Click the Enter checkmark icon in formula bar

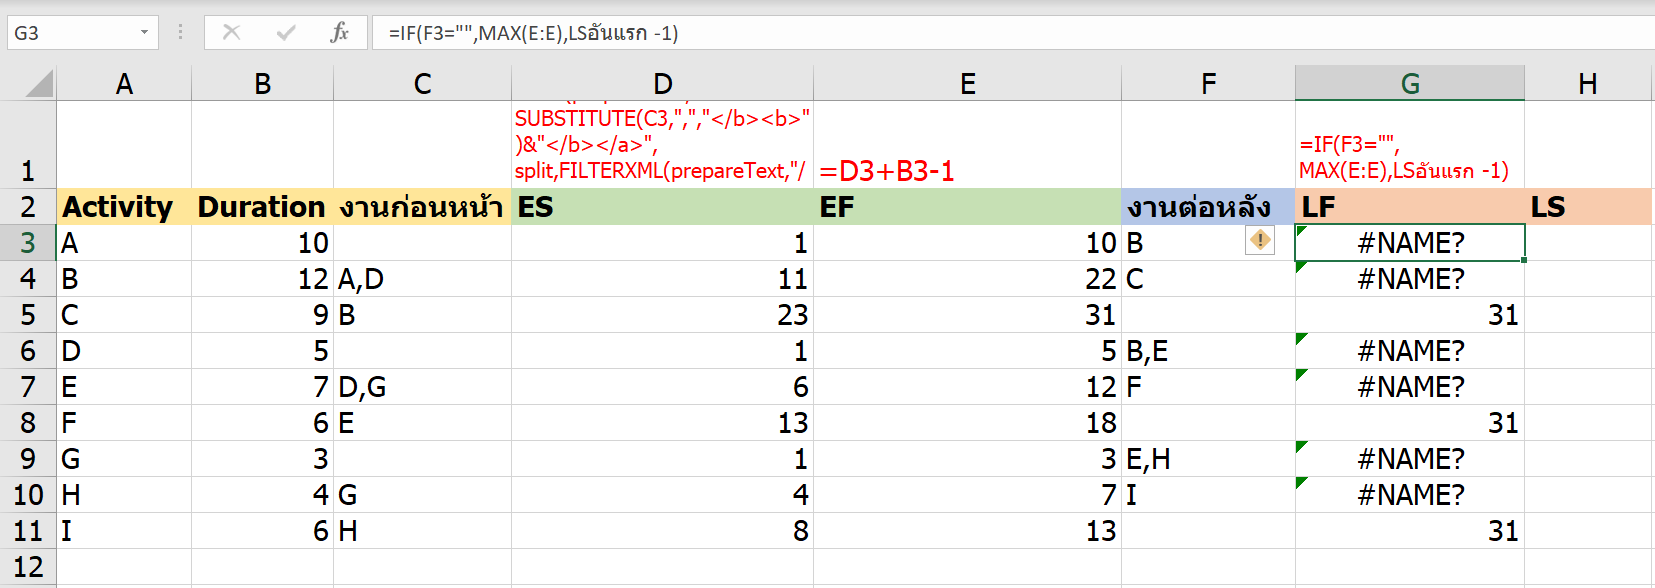tap(286, 33)
